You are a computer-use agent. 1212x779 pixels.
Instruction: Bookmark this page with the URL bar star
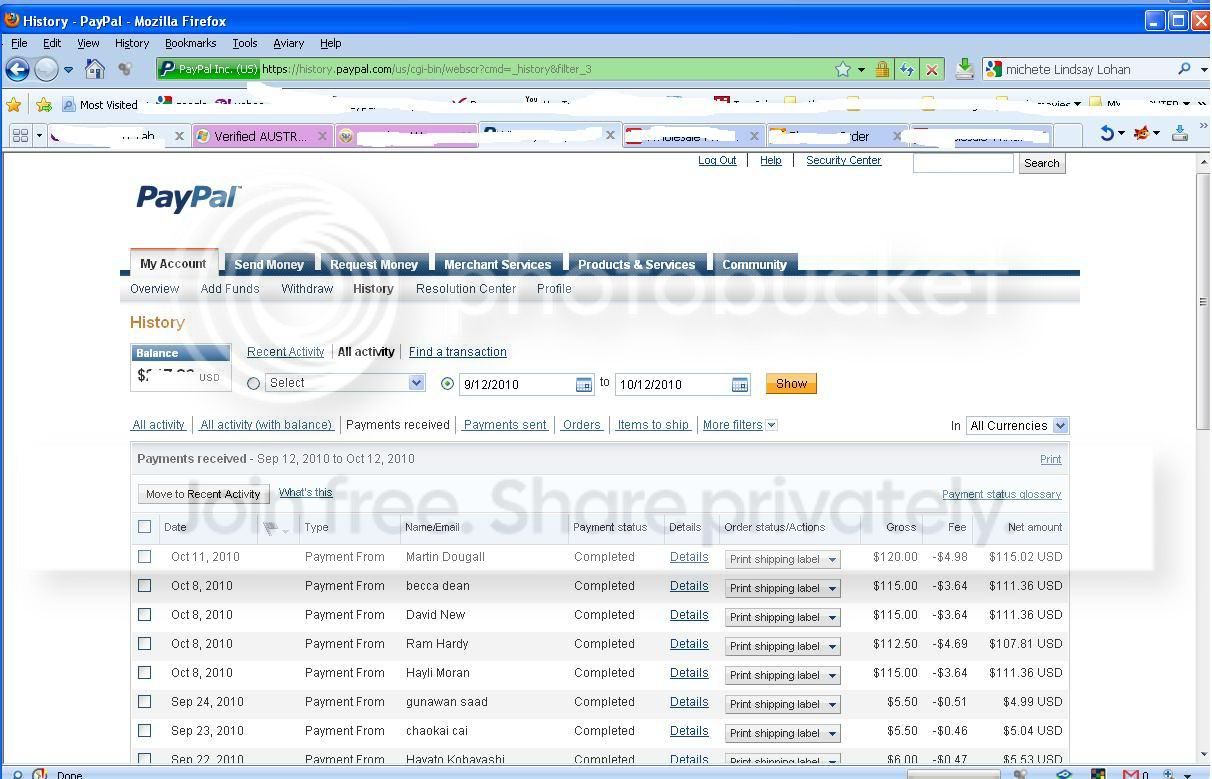(843, 69)
